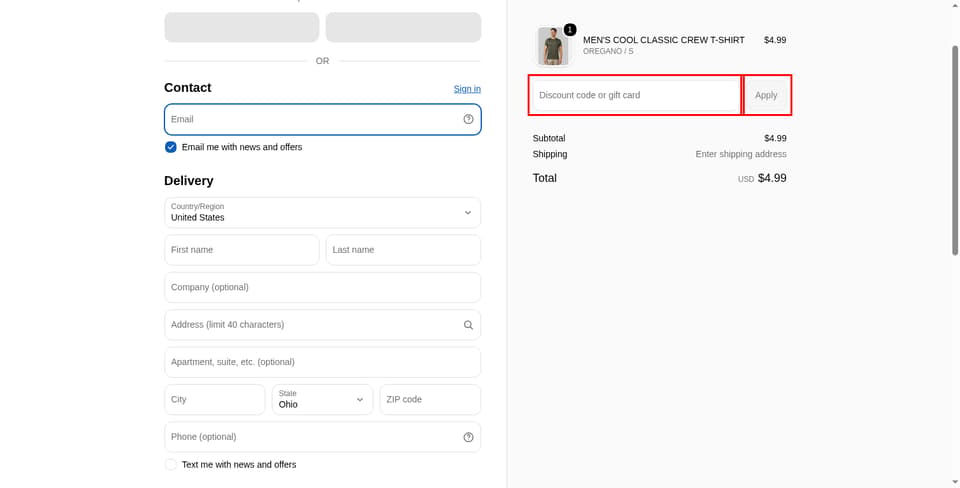Click the ZIP code field
Viewport: 960px width, 488px height.
point(430,399)
